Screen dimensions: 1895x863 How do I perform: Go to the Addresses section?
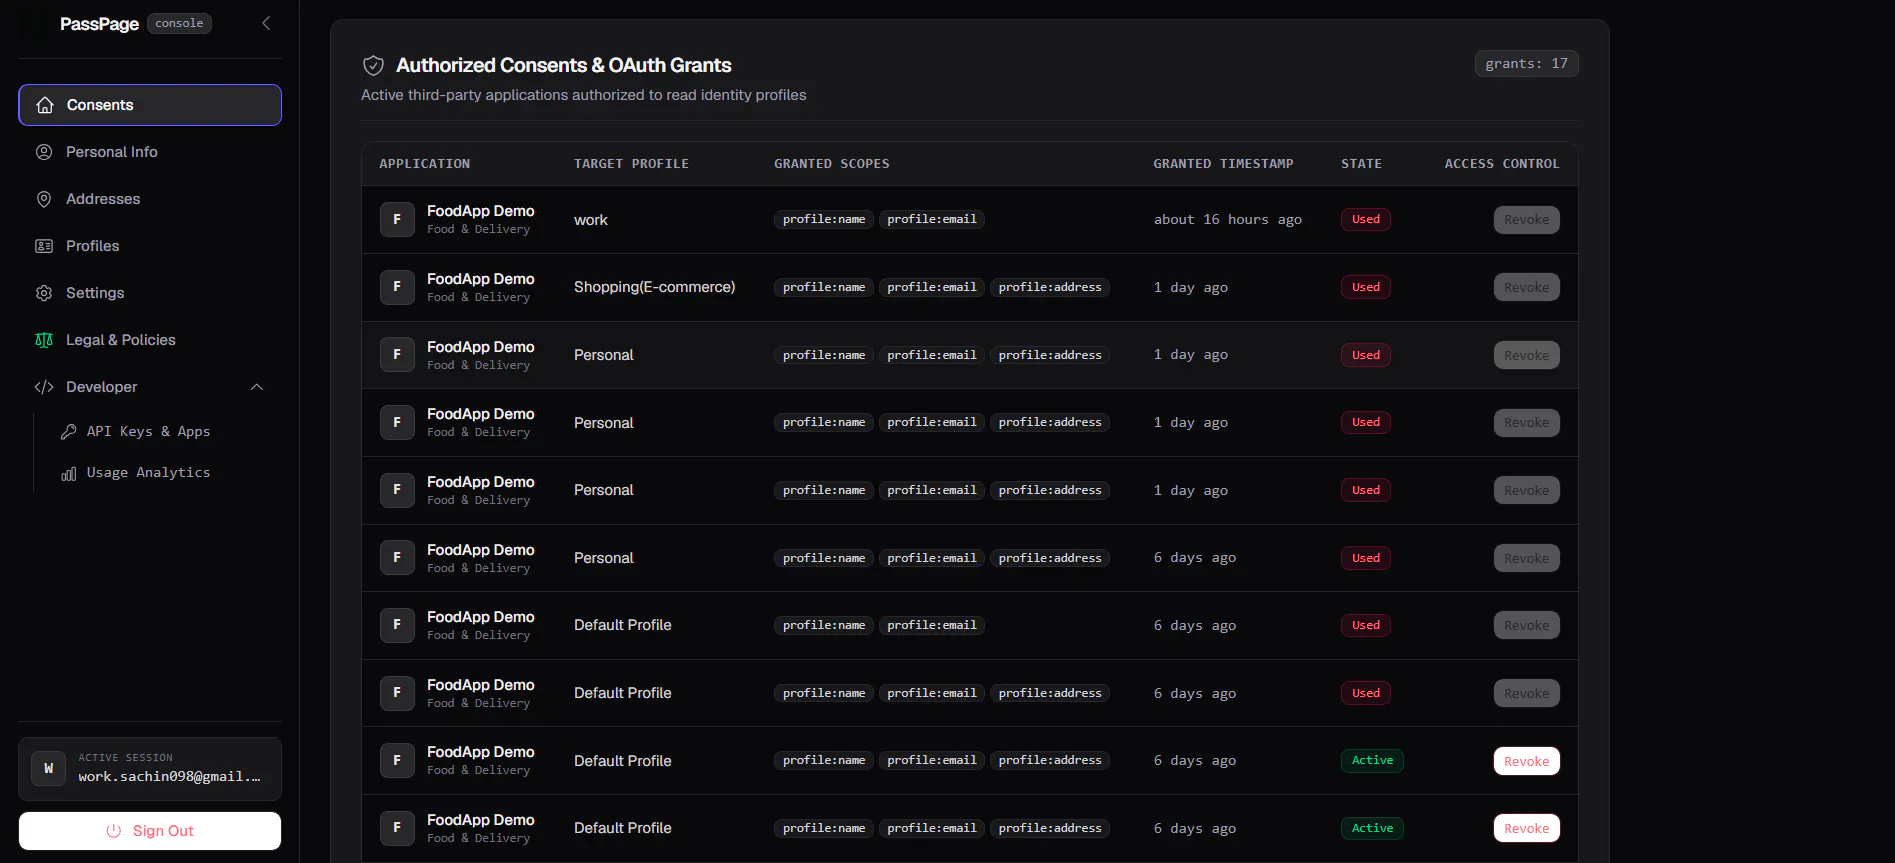point(150,199)
